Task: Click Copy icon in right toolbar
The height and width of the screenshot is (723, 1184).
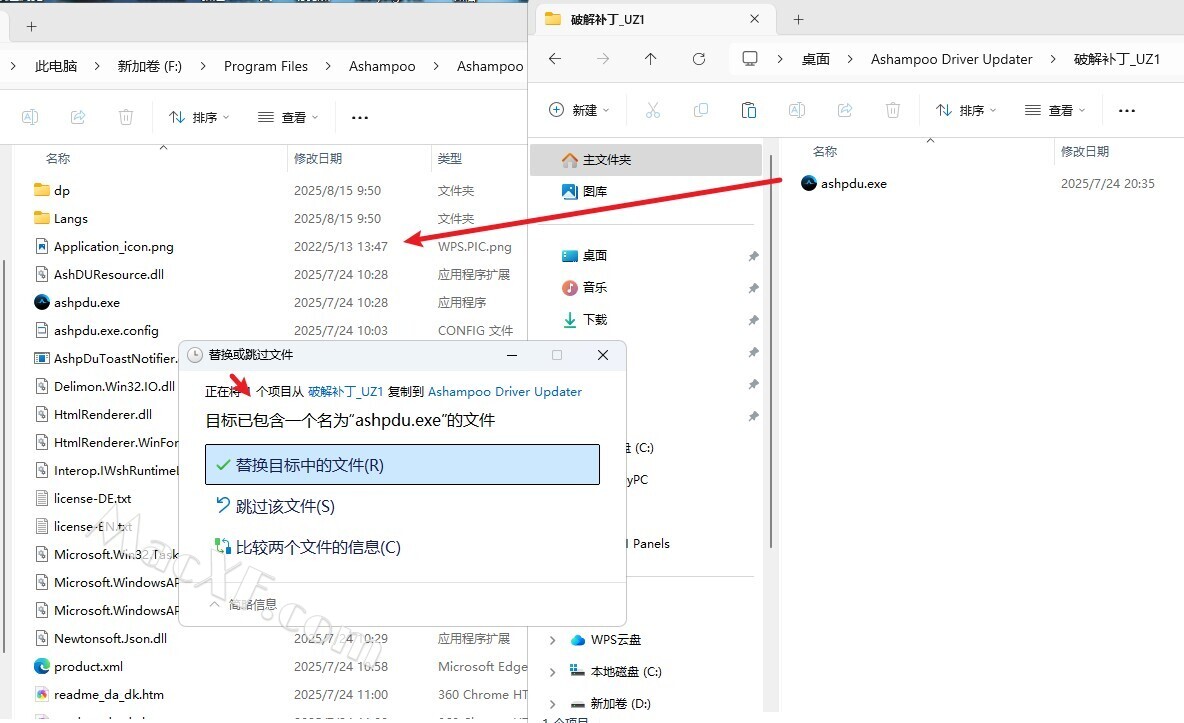Action: point(701,110)
